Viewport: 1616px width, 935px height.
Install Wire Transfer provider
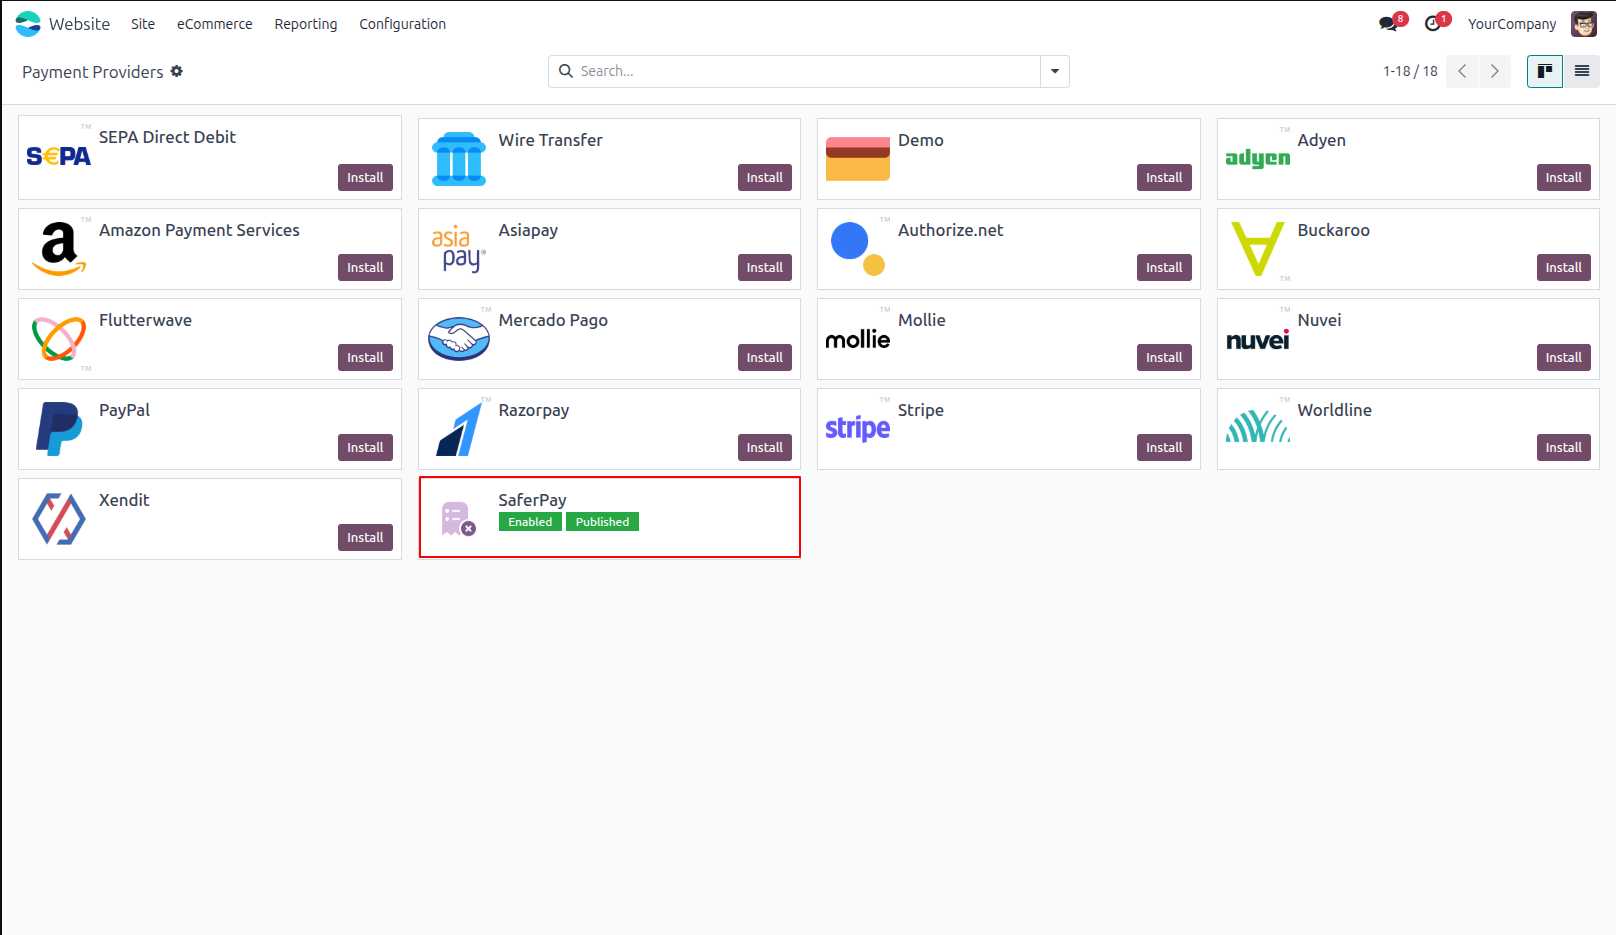tap(765, 177)
